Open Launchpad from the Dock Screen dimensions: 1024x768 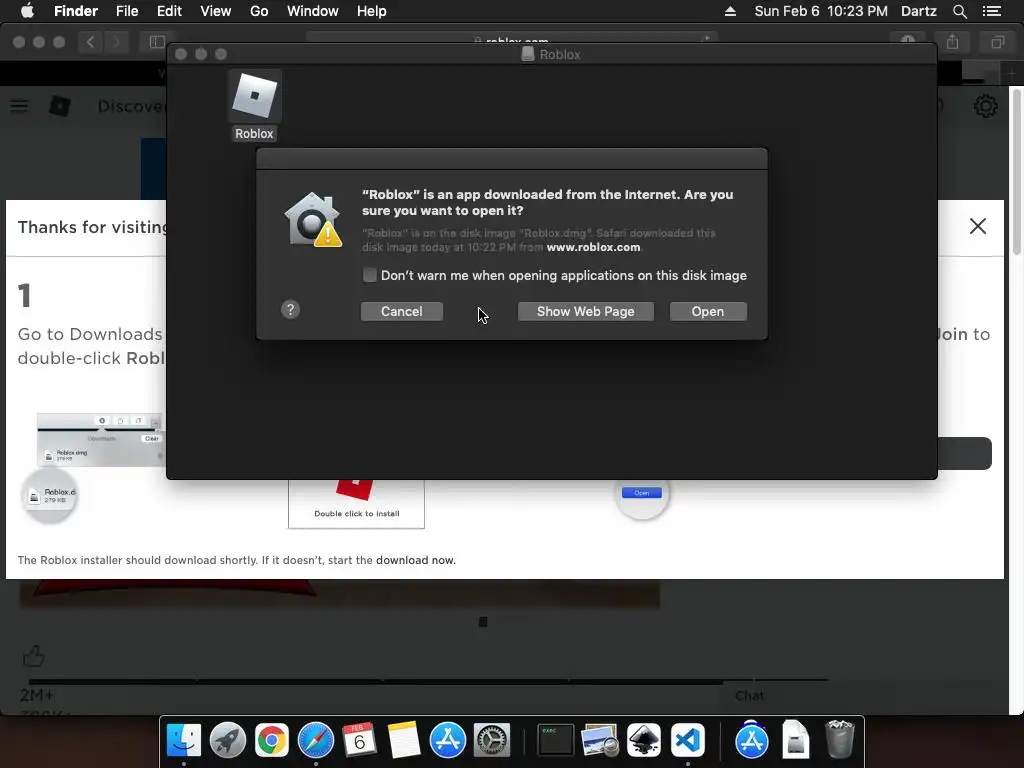227,740
